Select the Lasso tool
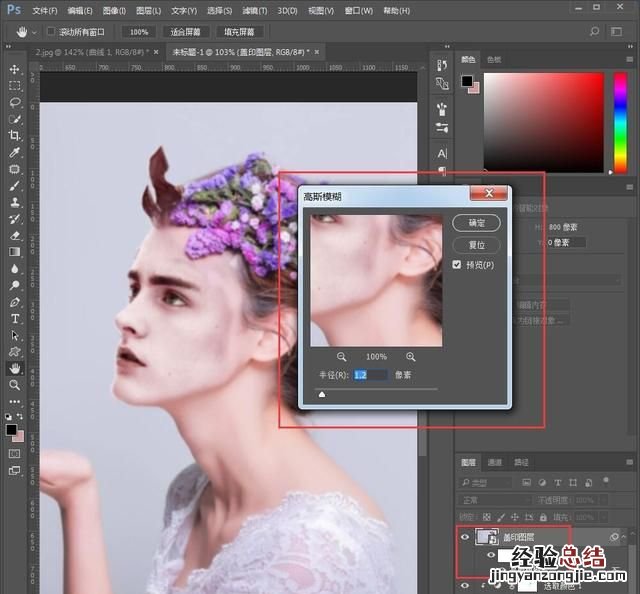 point(15,102)
